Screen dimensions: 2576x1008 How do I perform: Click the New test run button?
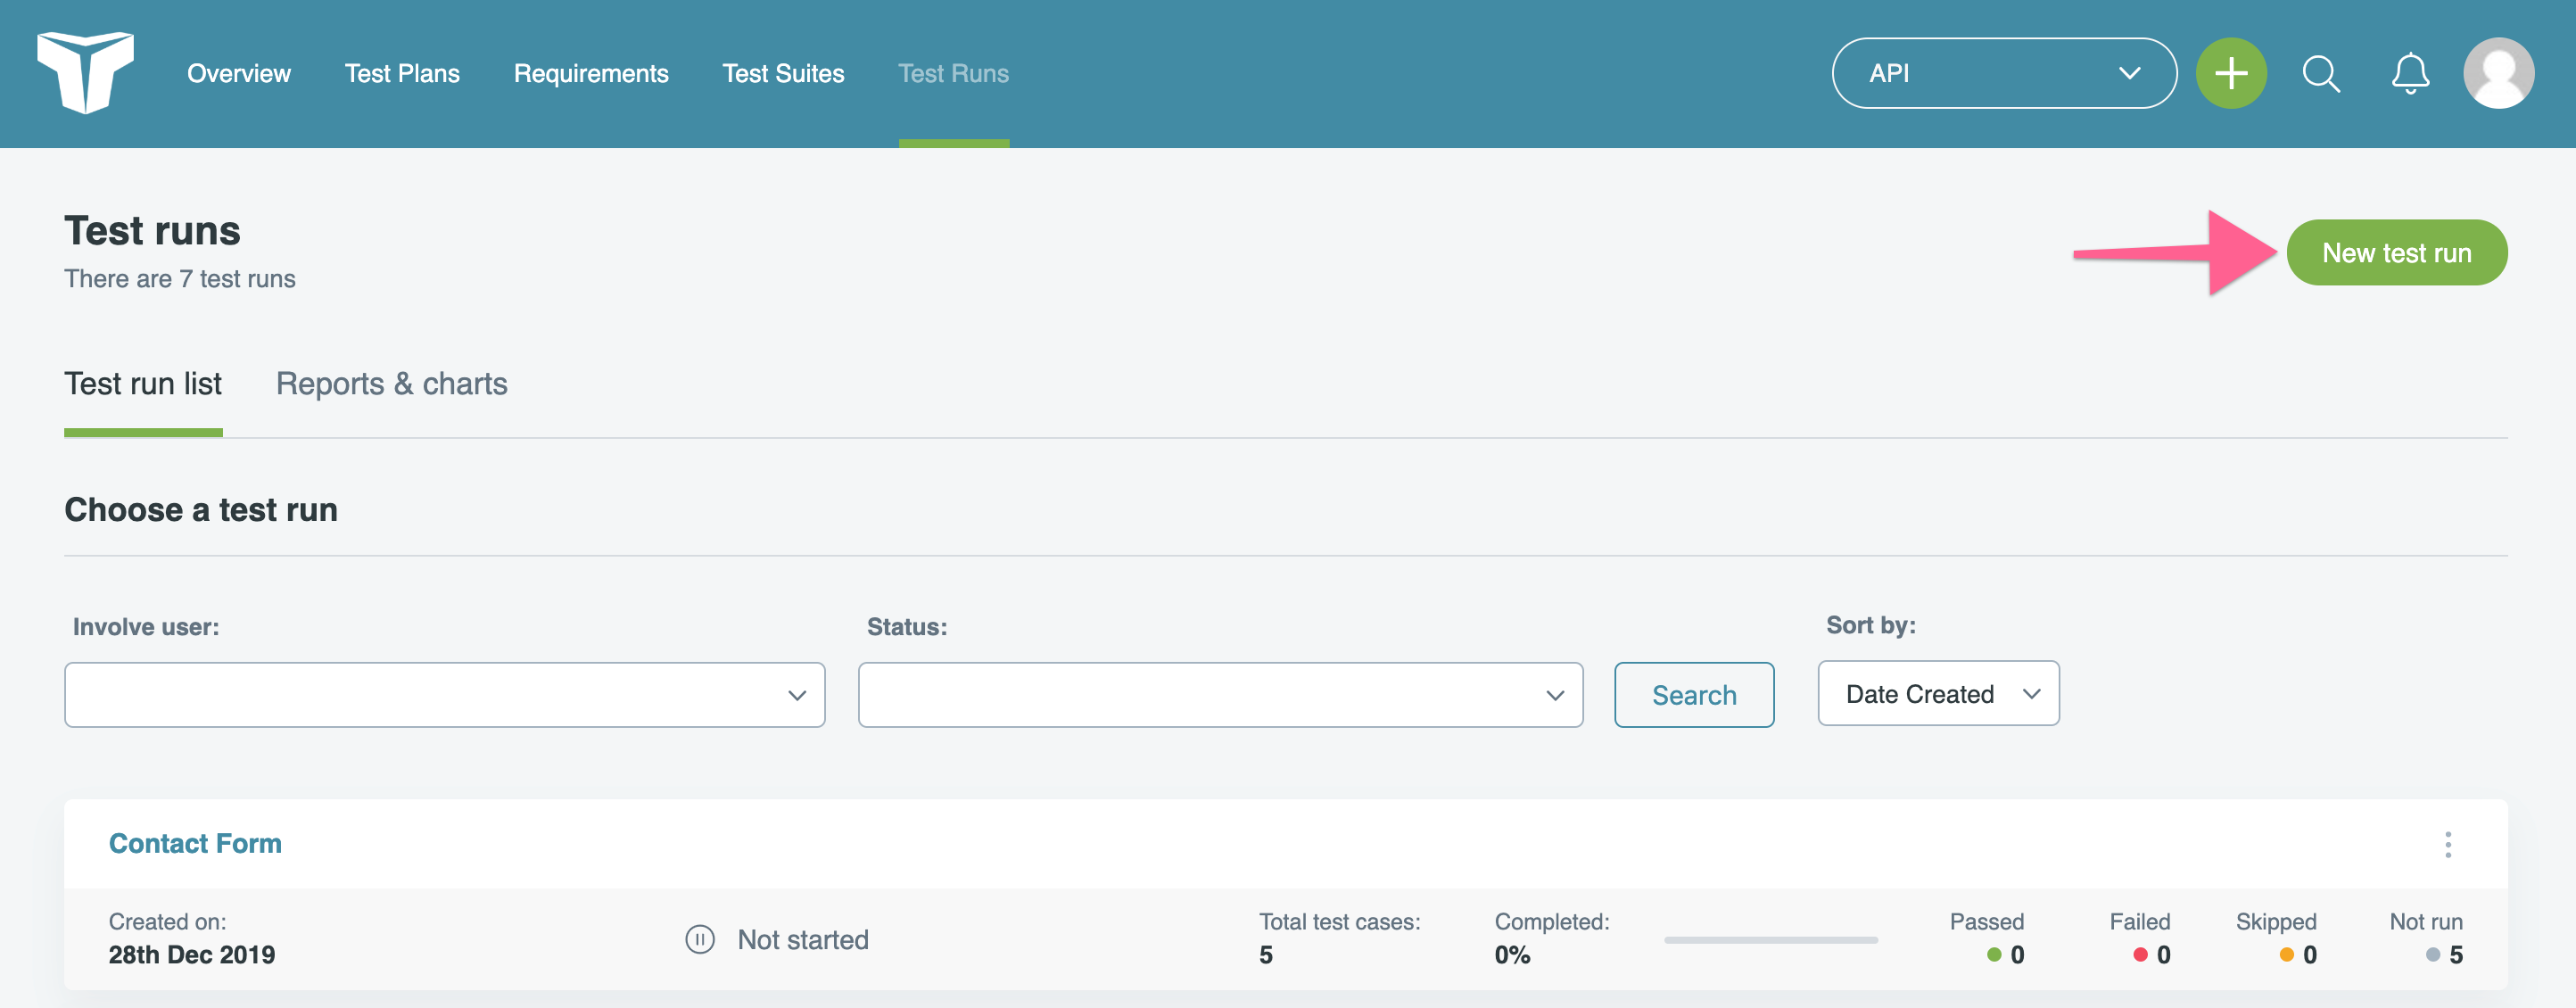coord(2396,253)
